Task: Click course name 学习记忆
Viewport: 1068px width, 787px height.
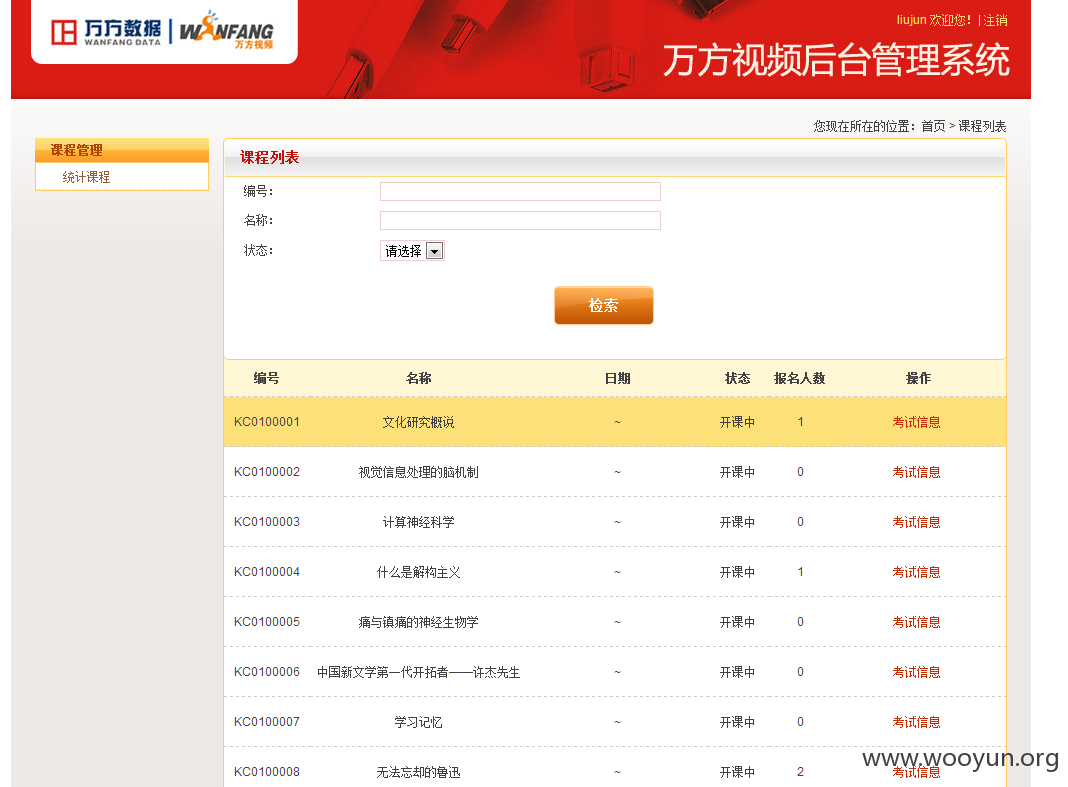Action: (x=418, y=722)
